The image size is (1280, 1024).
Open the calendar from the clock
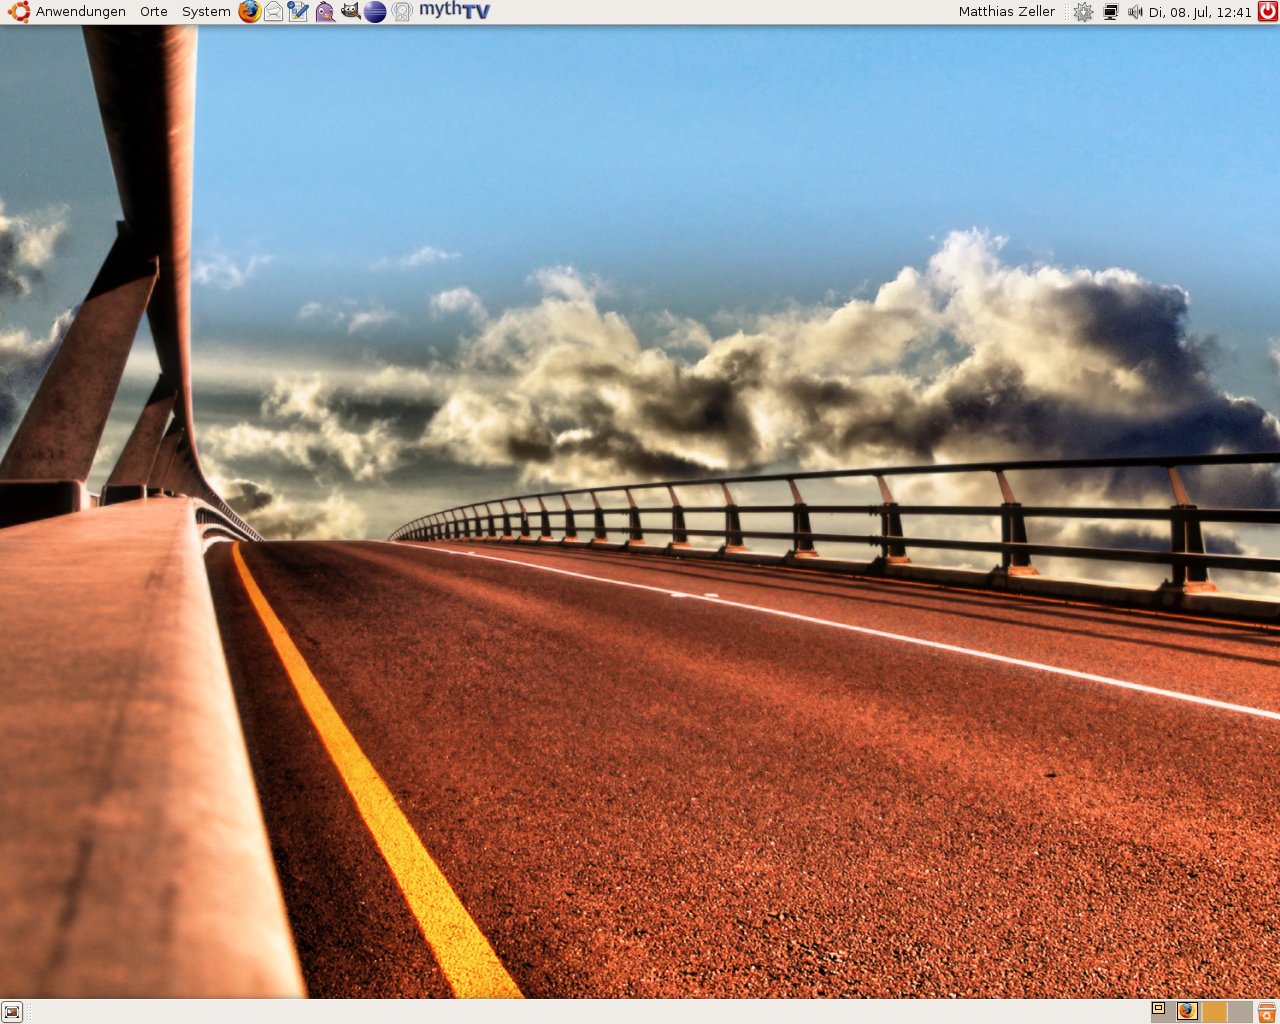coord(1200,12)
